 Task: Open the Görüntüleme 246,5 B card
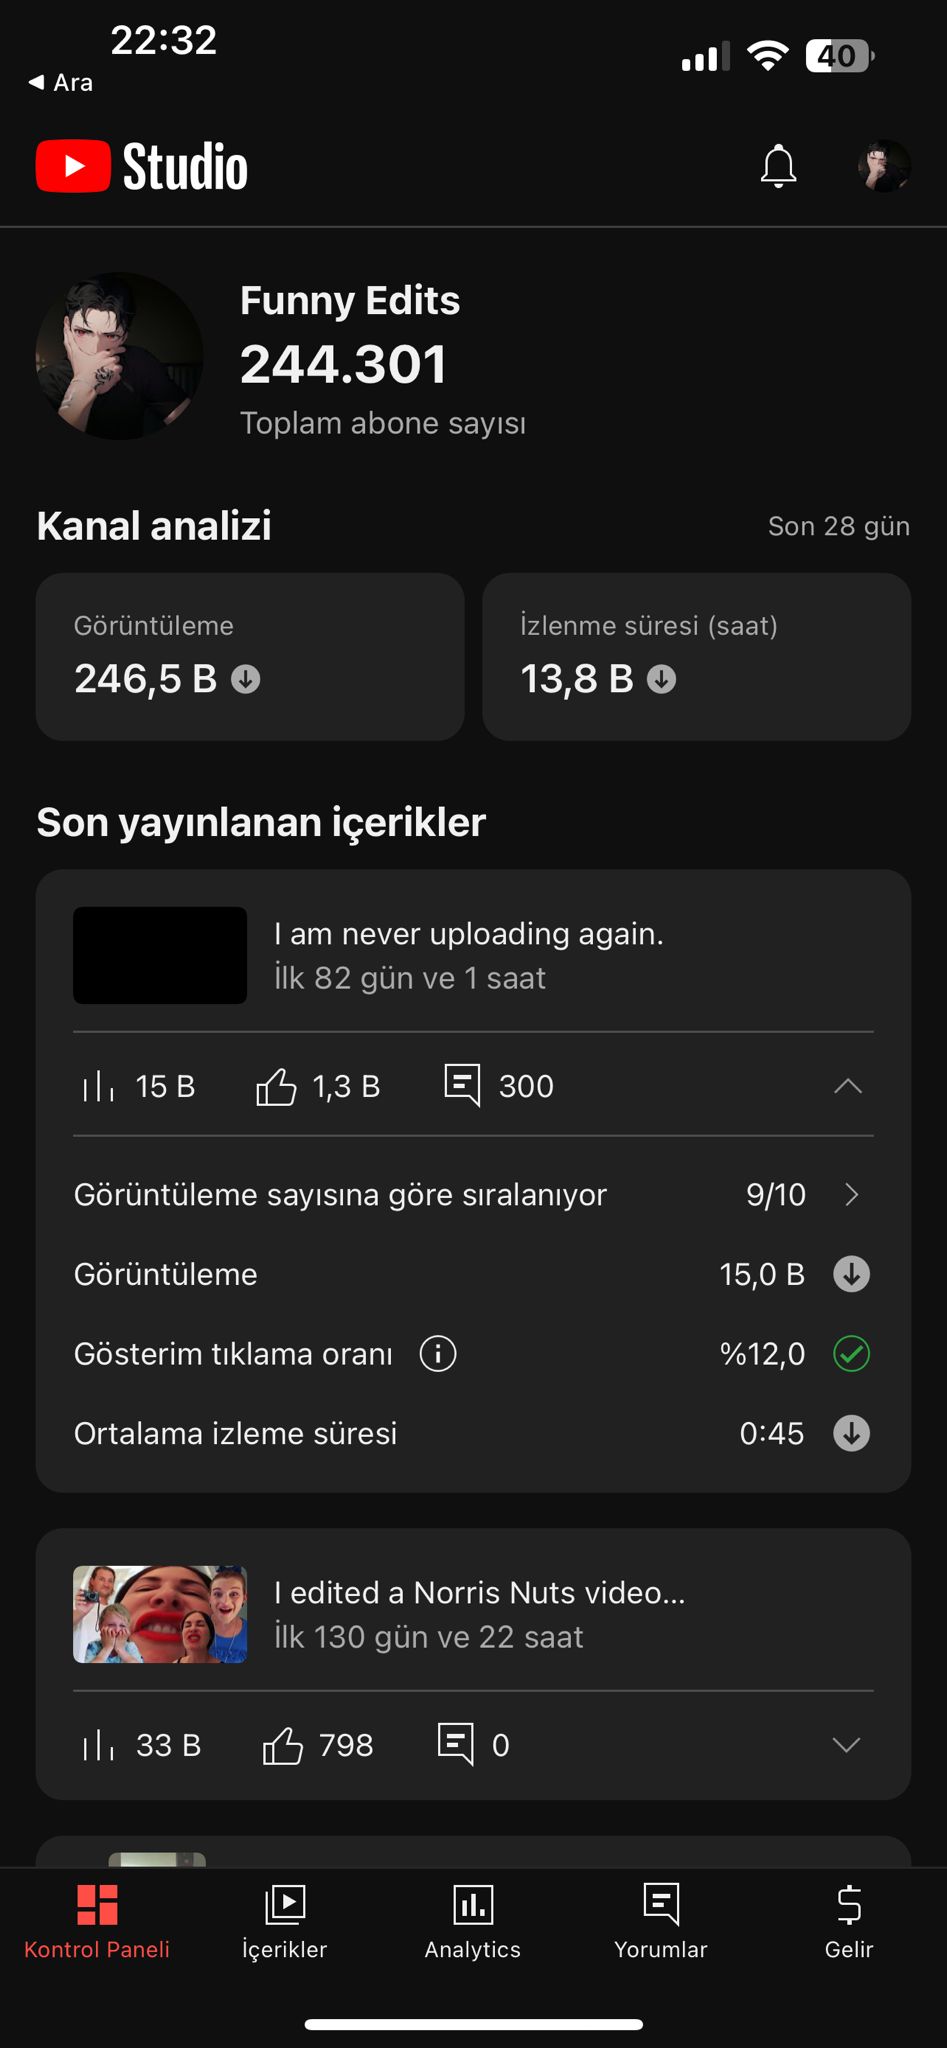[250, 657]
